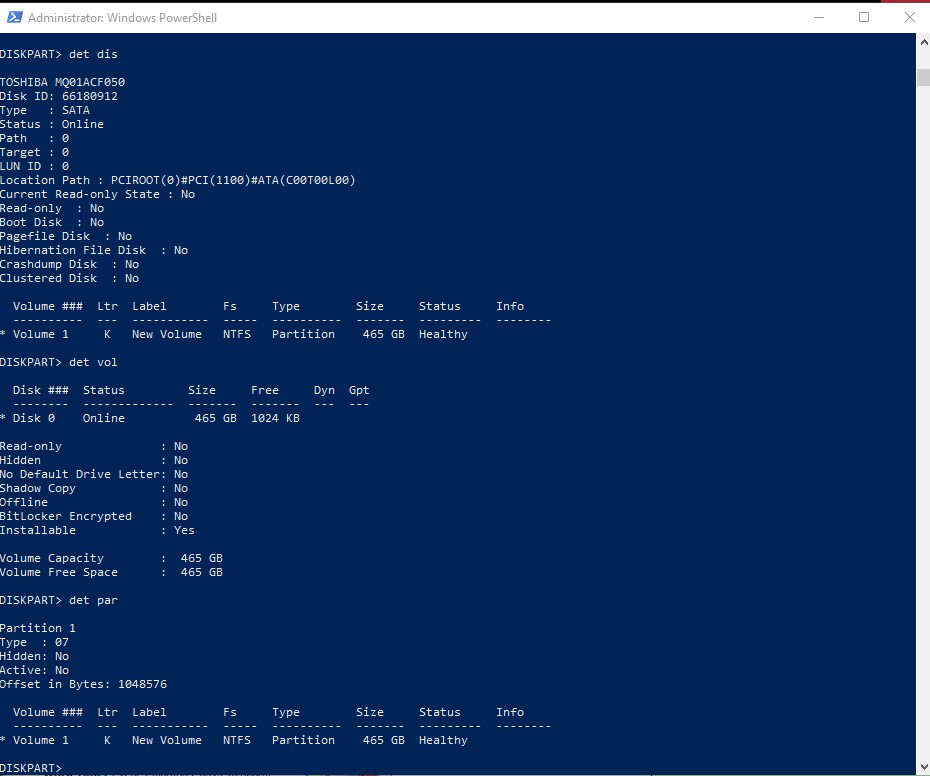
Task: Minimize the PowerShell window
Action: click(818, 17)
